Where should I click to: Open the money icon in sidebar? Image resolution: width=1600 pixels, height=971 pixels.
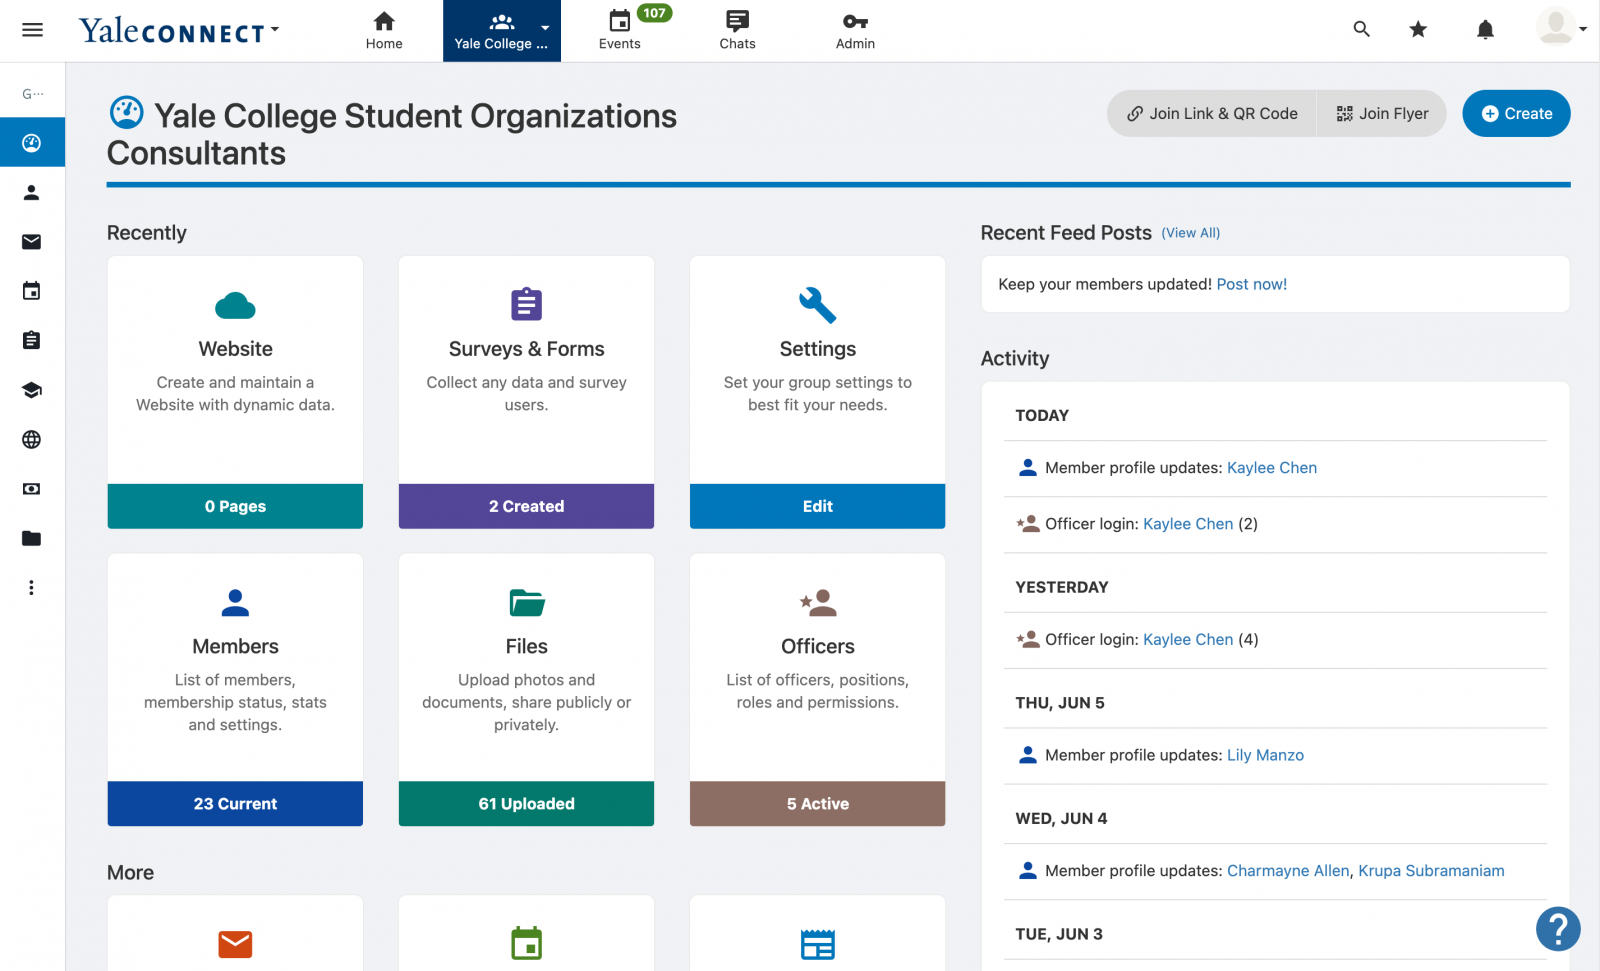pyautogui.click(x=32, y=489)
